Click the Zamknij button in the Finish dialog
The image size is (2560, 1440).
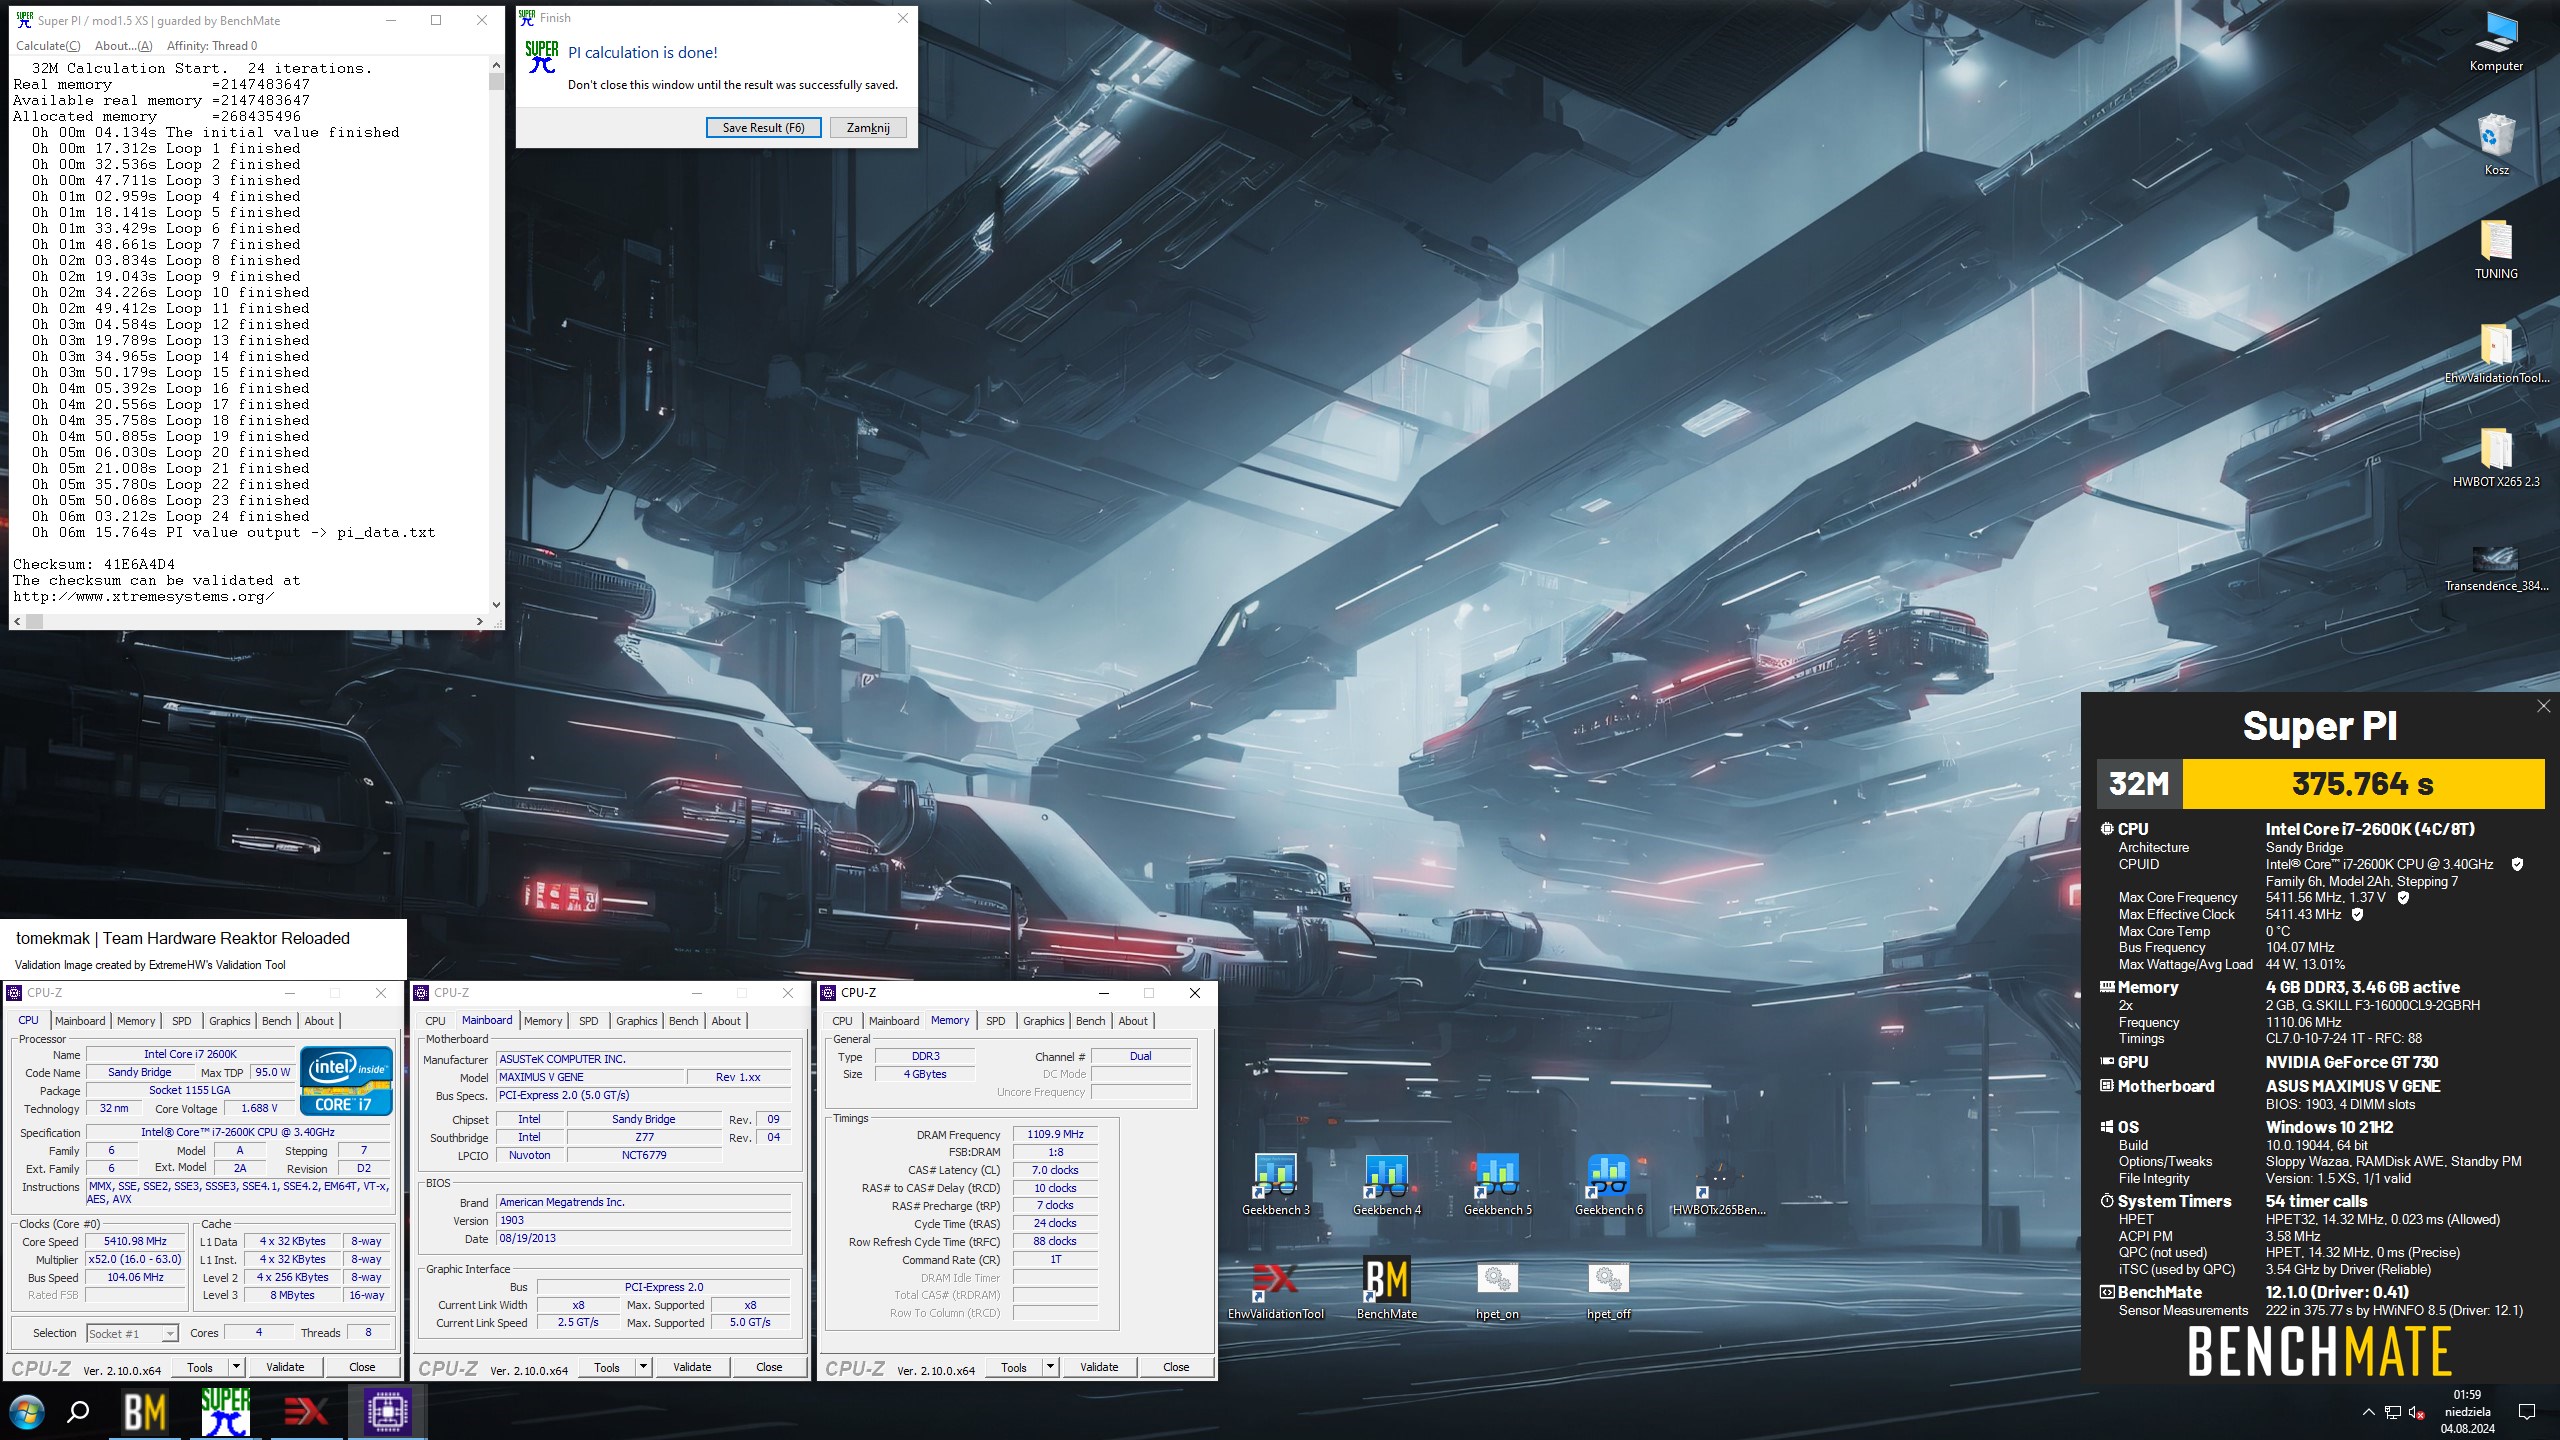coord(868,127)
